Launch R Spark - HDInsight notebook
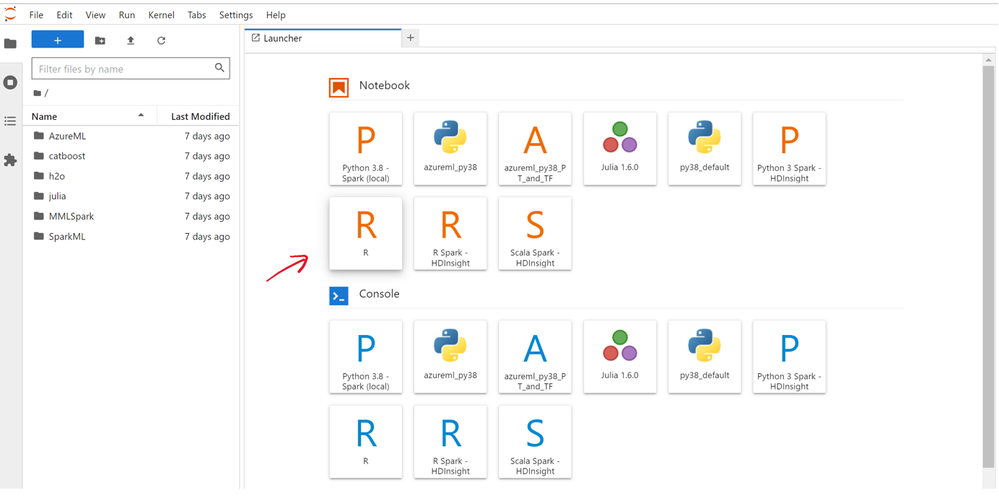The width and height of the screenshot is (999, 501). pyautogui.click(x=450, y=233)
